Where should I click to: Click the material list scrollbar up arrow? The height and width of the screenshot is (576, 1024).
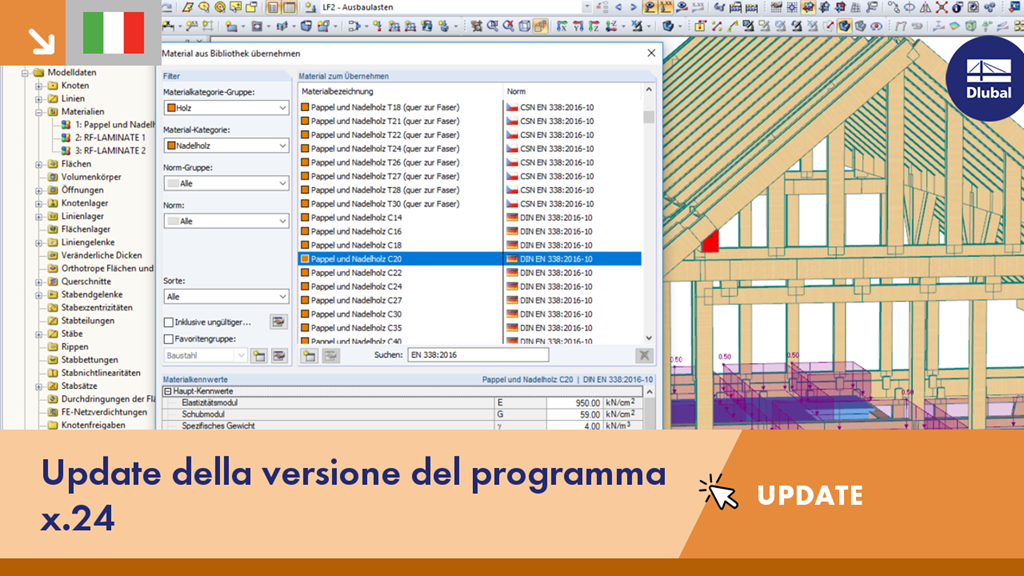tap(648, 90)
